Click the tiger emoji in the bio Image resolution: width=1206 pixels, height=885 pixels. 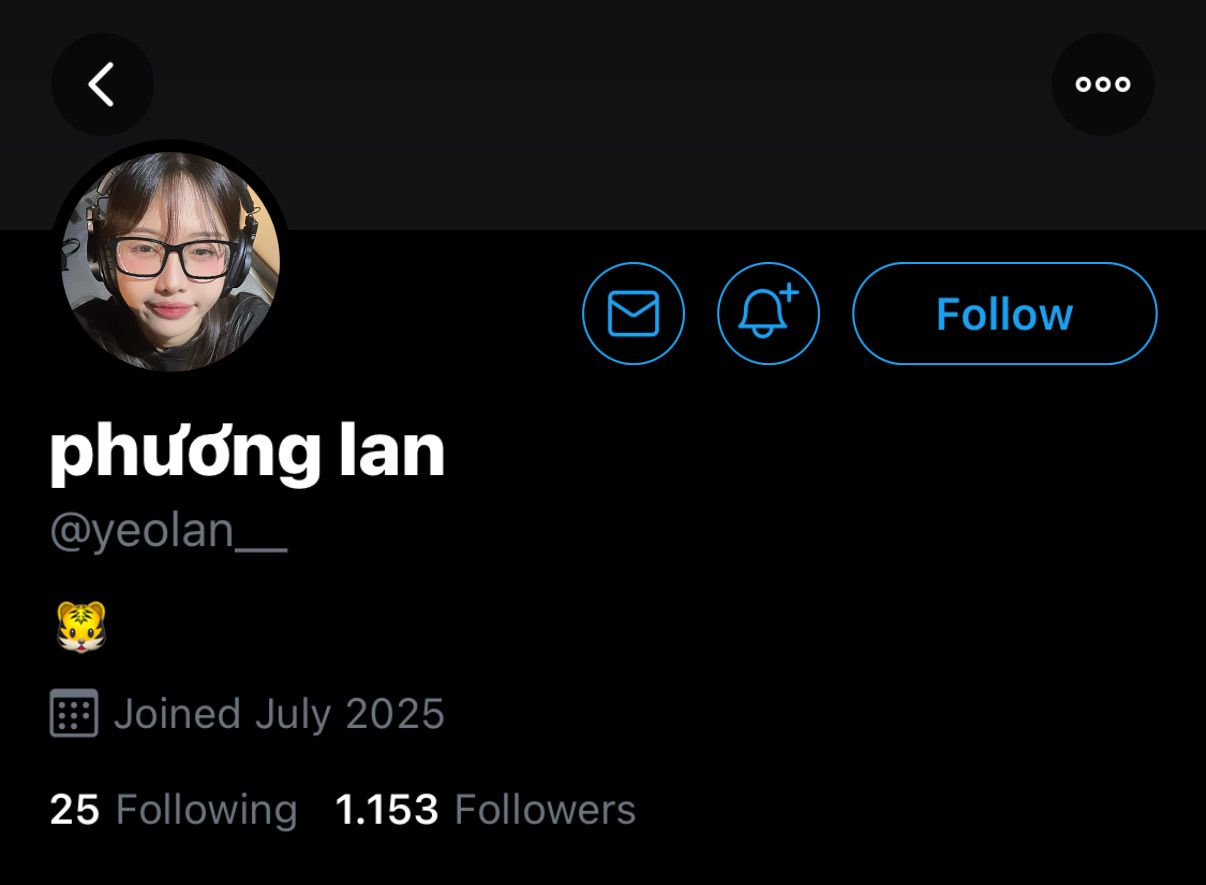pos(81,627)
